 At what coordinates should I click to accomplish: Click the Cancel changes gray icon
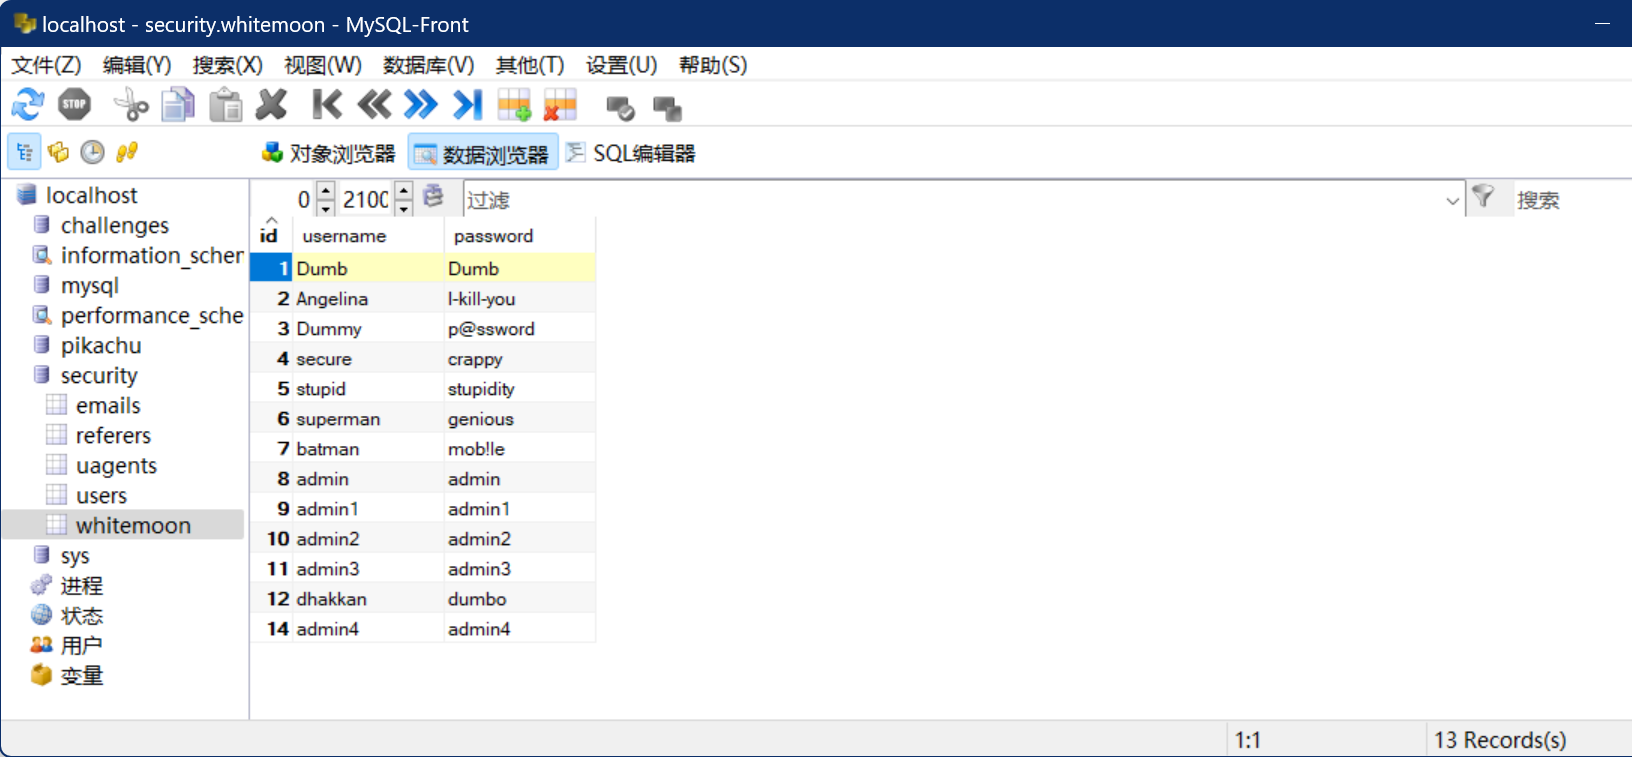[x=667, y=106]
